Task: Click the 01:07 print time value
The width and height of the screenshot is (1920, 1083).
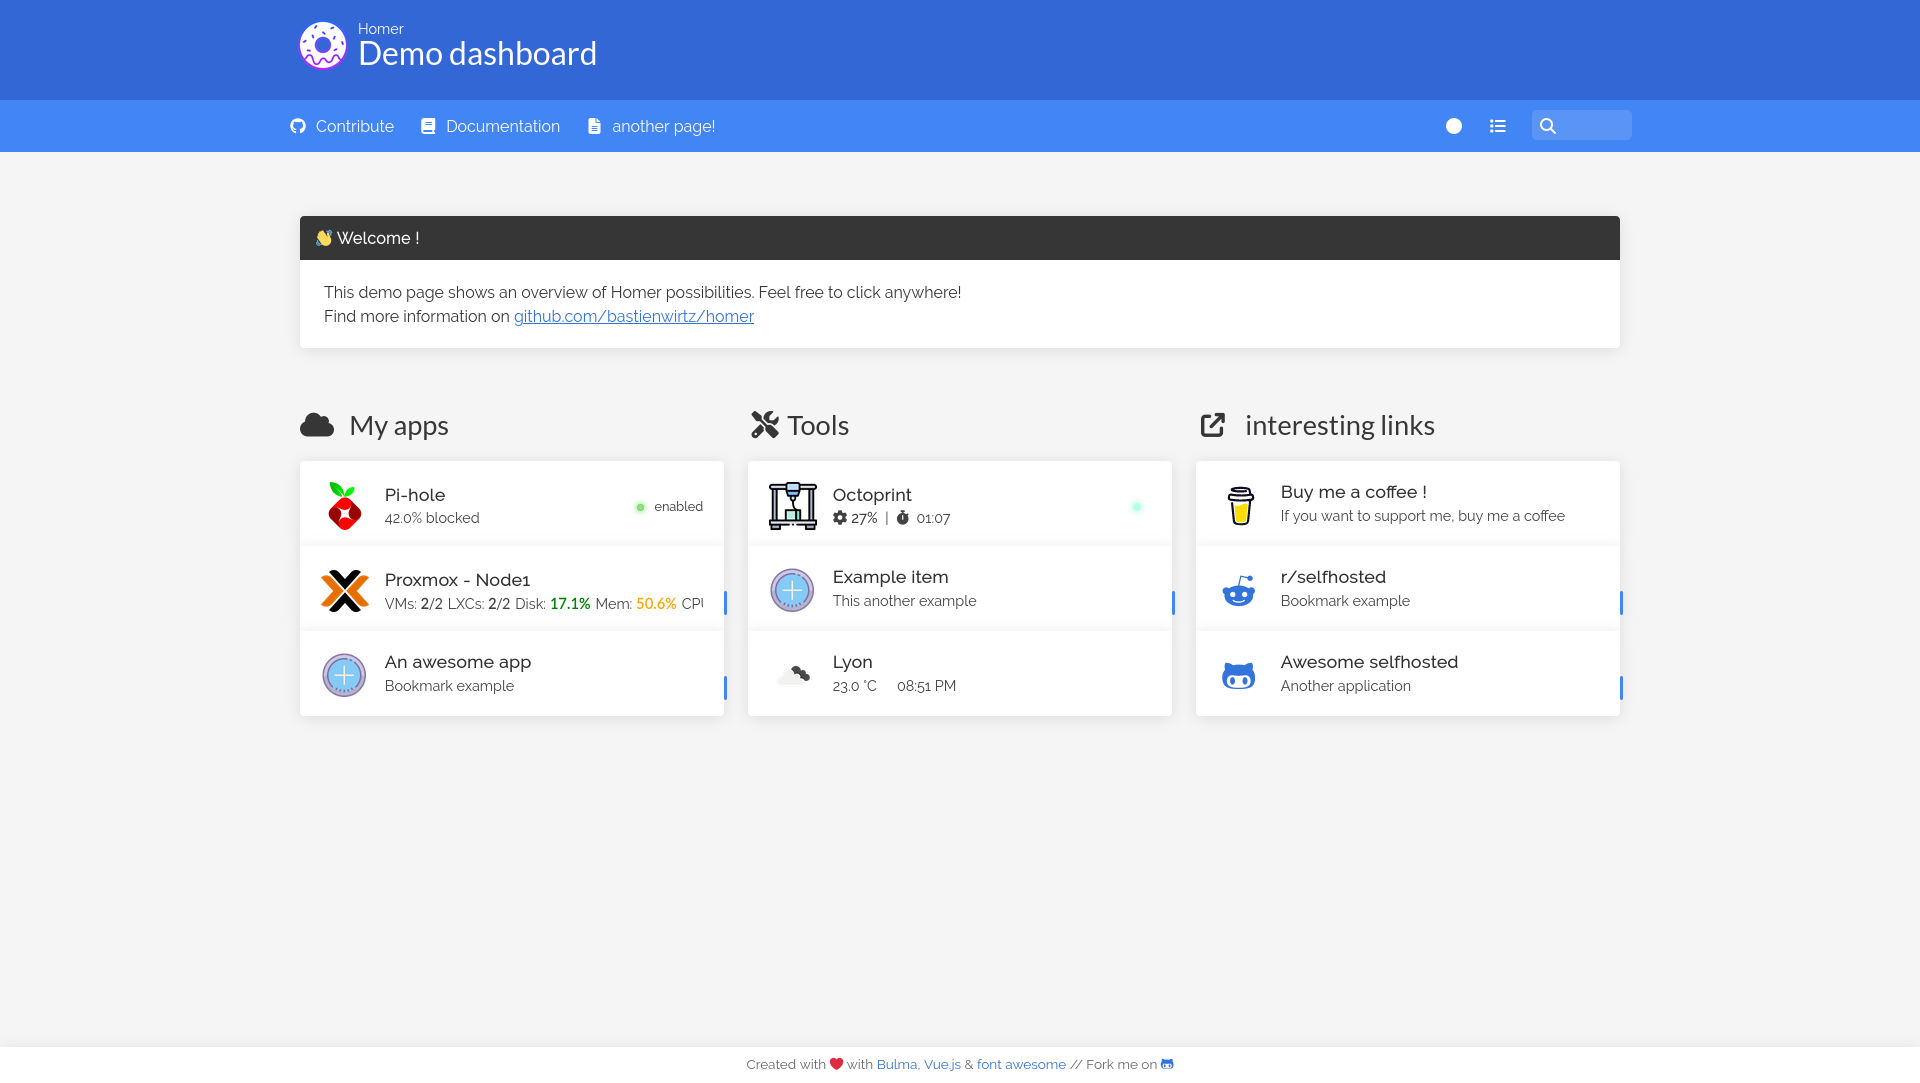Action: [x=933, y=518]
